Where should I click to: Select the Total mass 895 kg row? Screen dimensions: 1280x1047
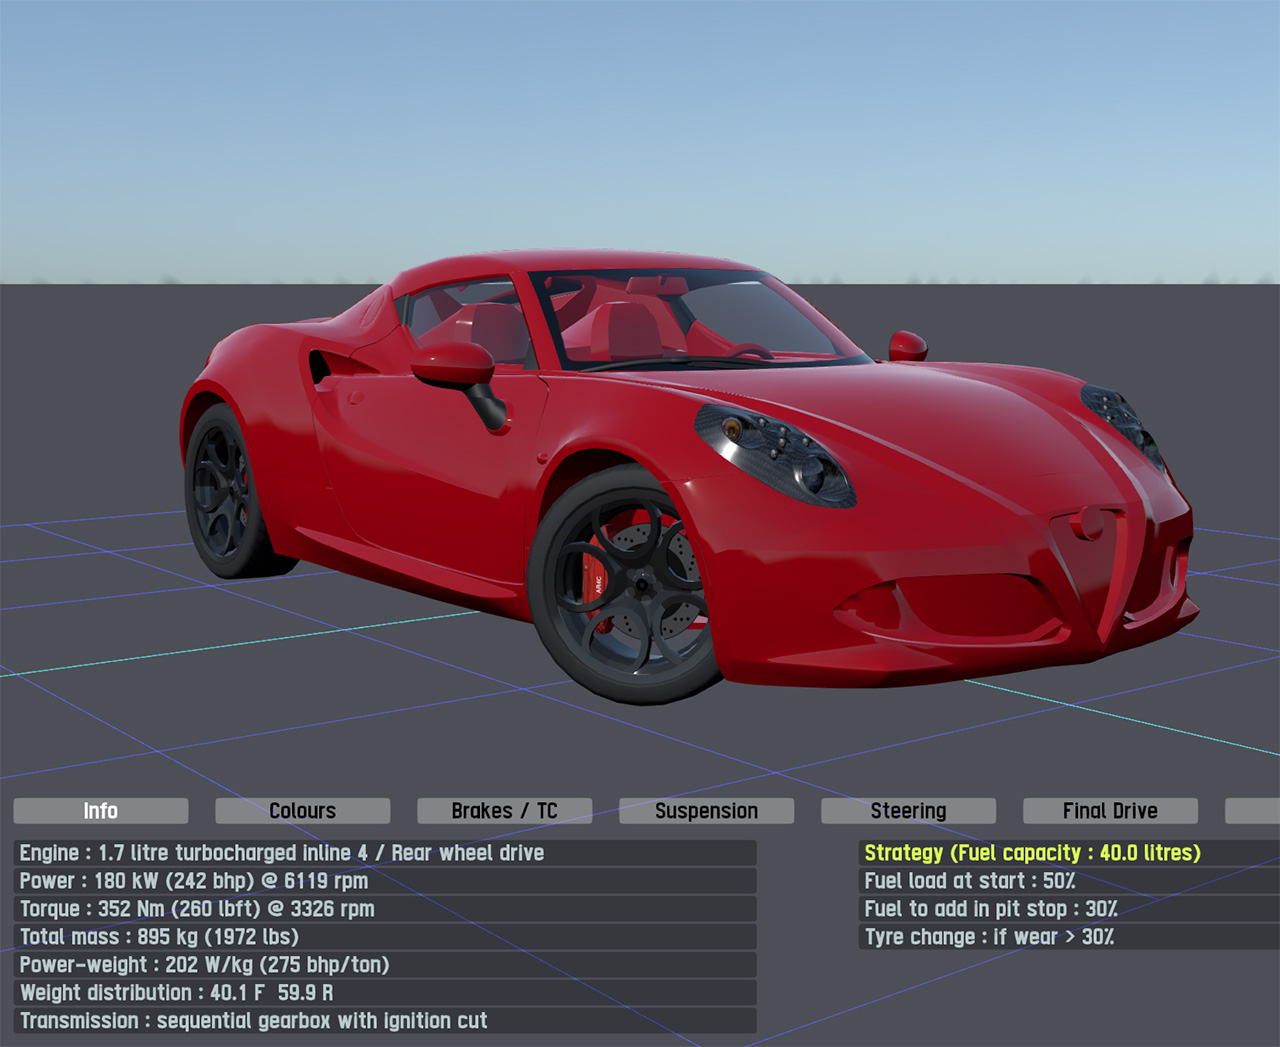[385, 937]
